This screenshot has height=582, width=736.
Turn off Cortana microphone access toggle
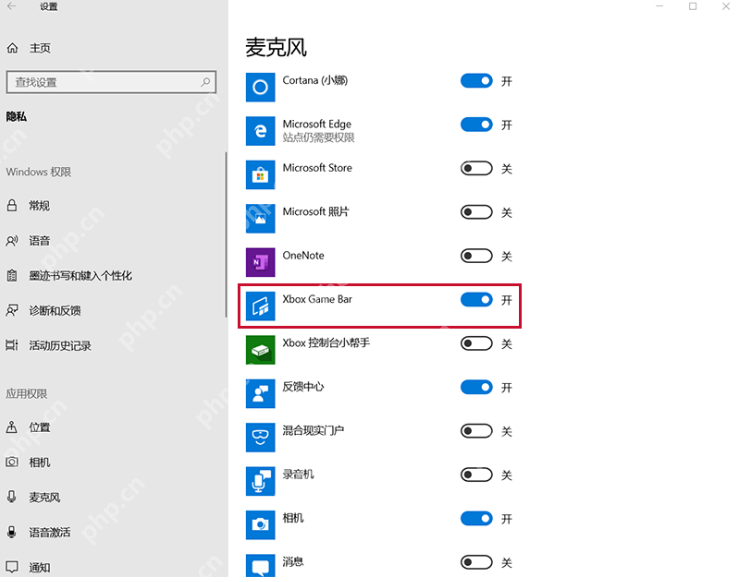476,81
